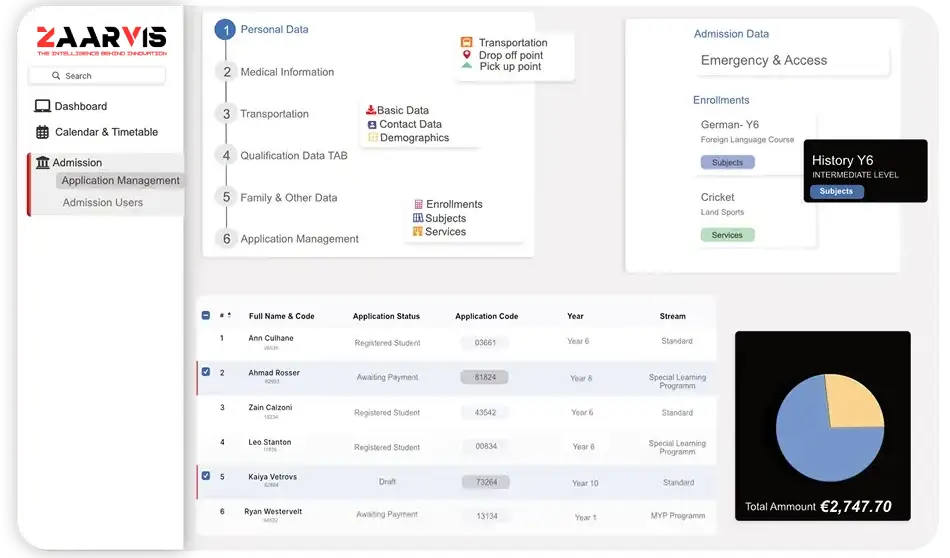950x558 pixels.
Task: Click the Transportation bus icon
Action: point(466,43)
